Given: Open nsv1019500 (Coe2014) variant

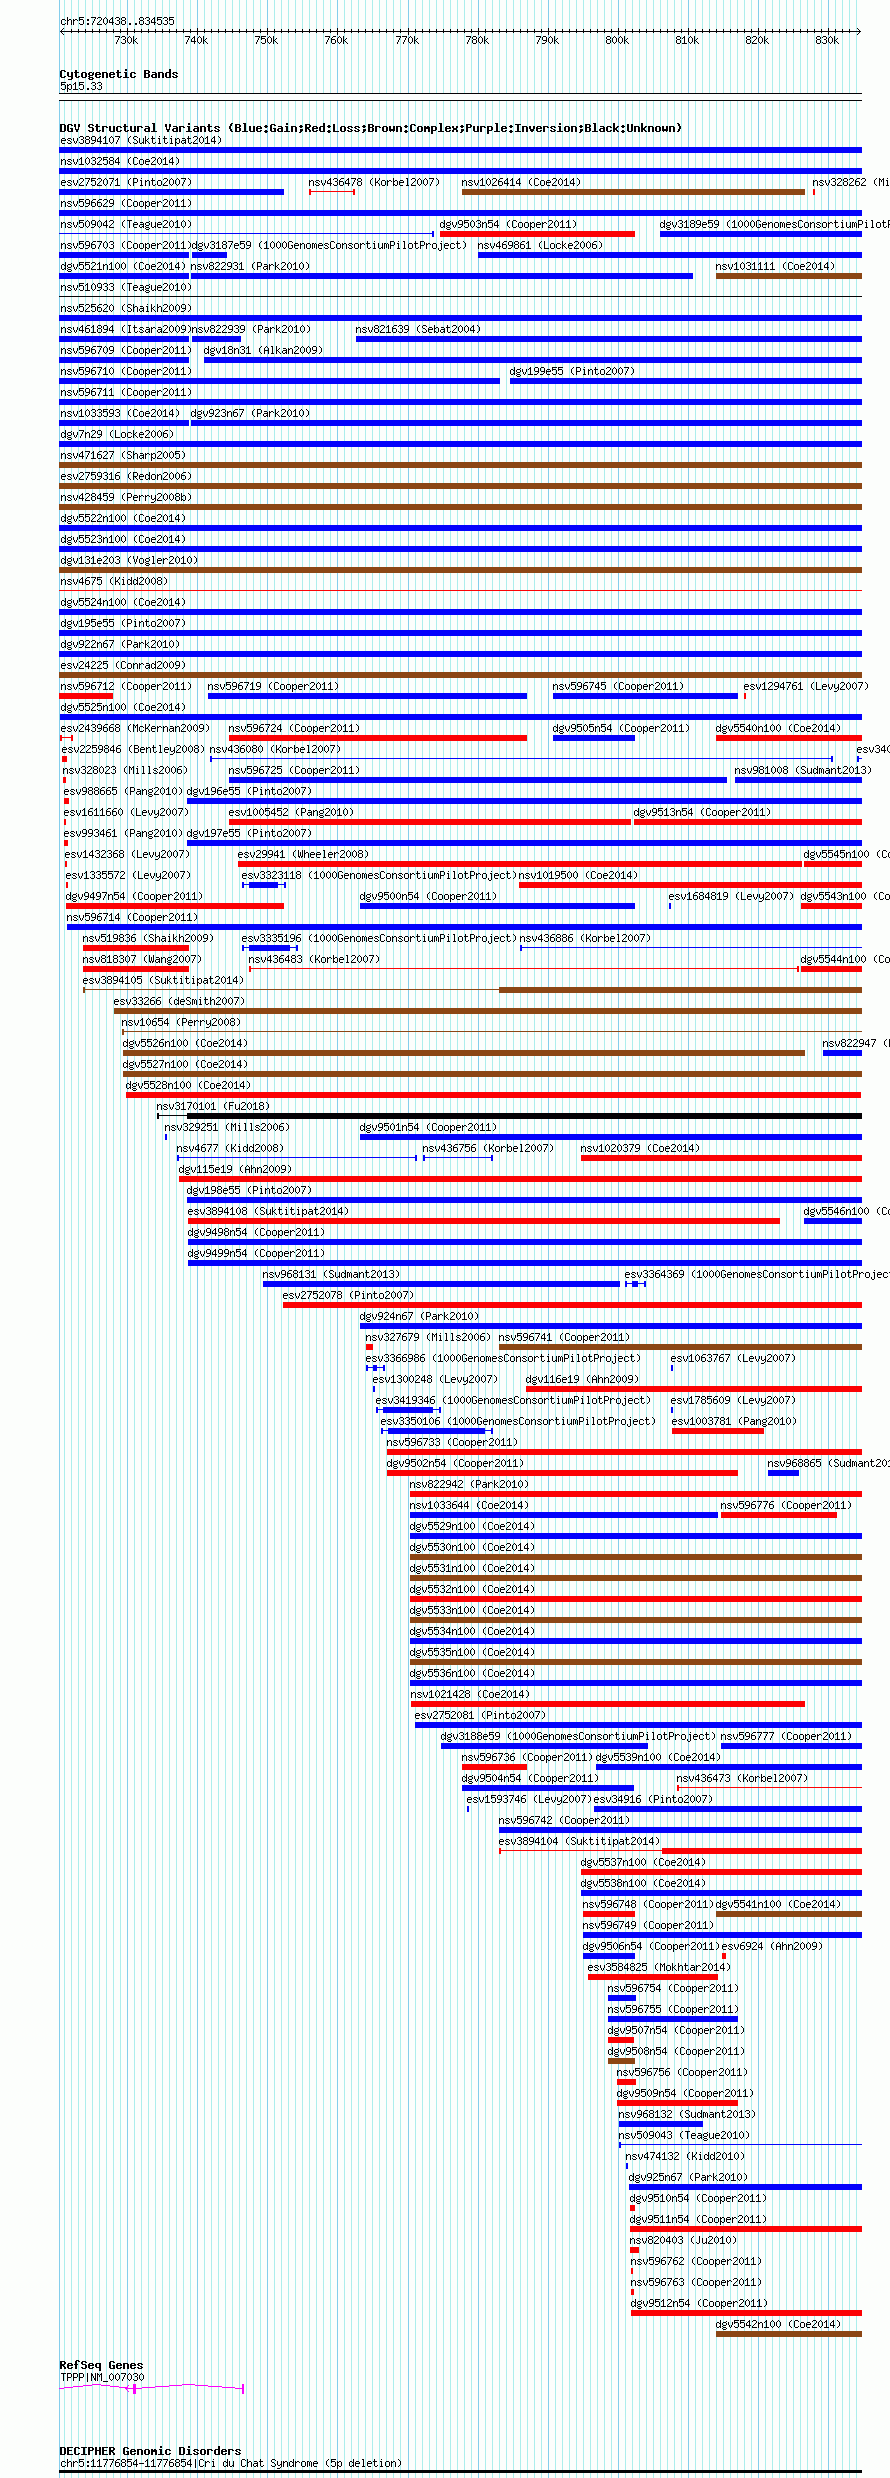Looking at the screenshot, I should point(578,875).
